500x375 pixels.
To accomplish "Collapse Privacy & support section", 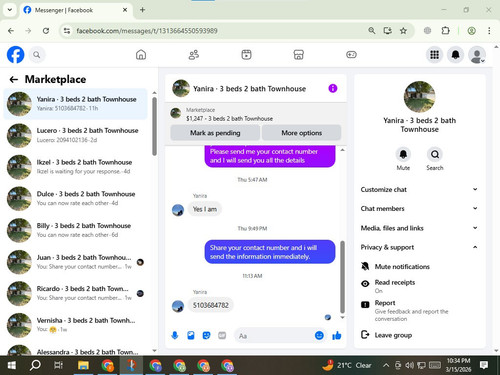I will coord(419,247).
